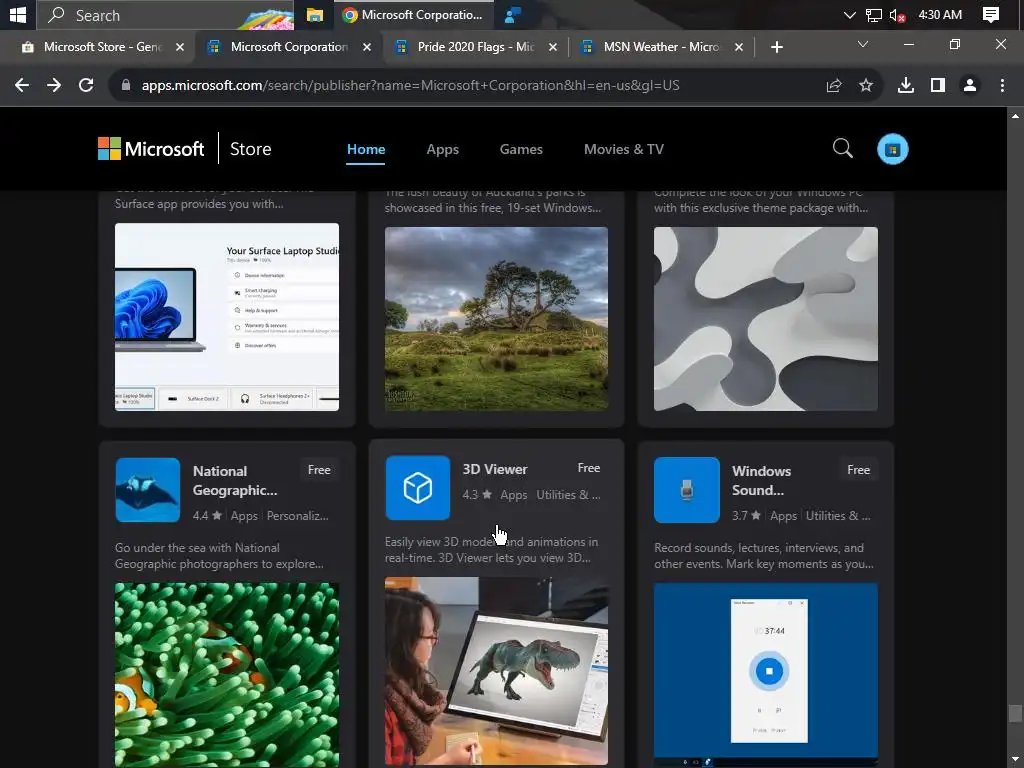Click the Free label on 3D Viewer

588,468
